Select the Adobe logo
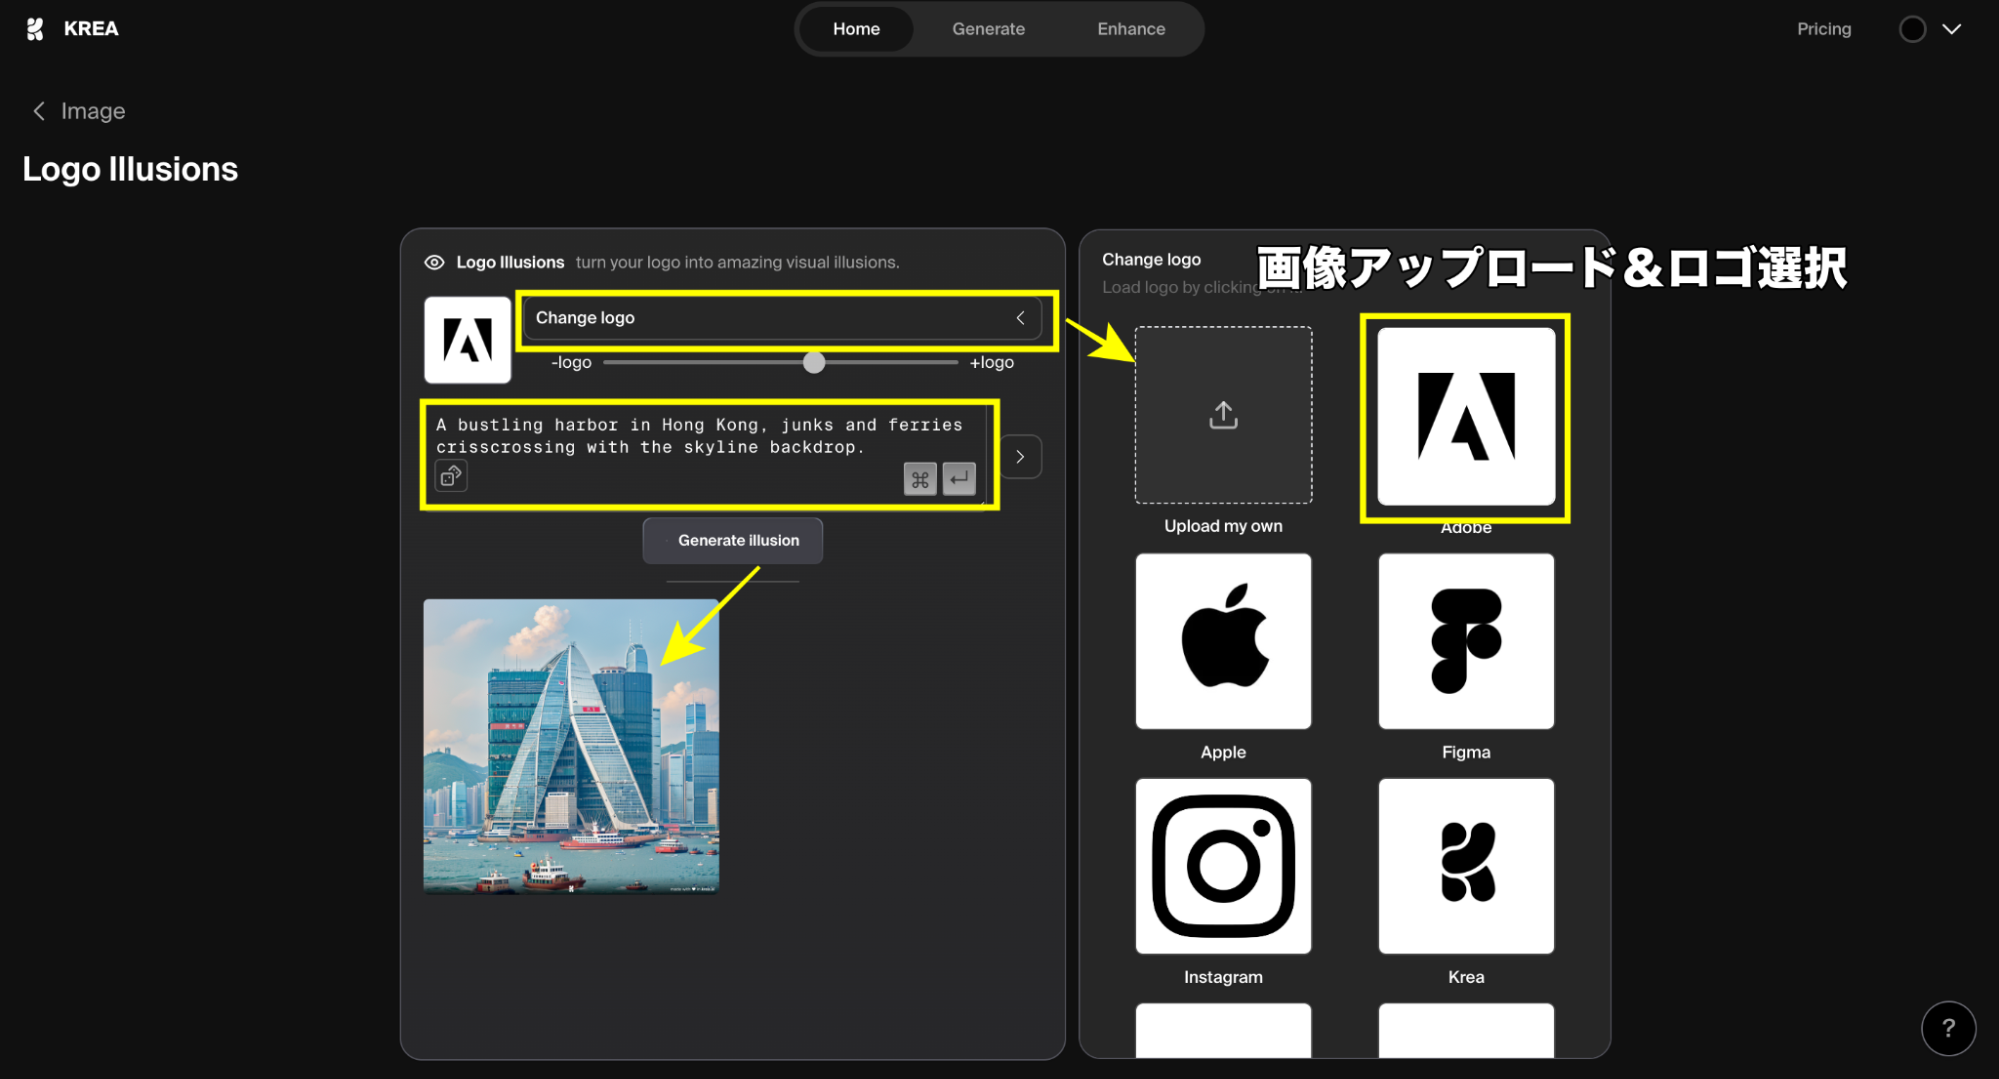 pos(1465,416)
